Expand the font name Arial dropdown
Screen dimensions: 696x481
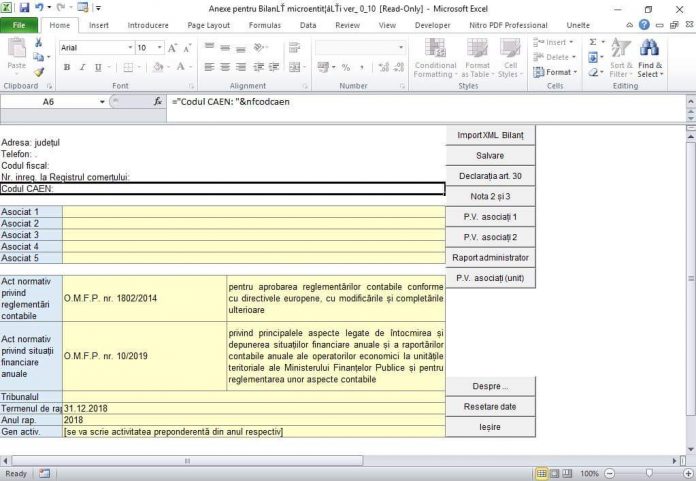point(130,47)
